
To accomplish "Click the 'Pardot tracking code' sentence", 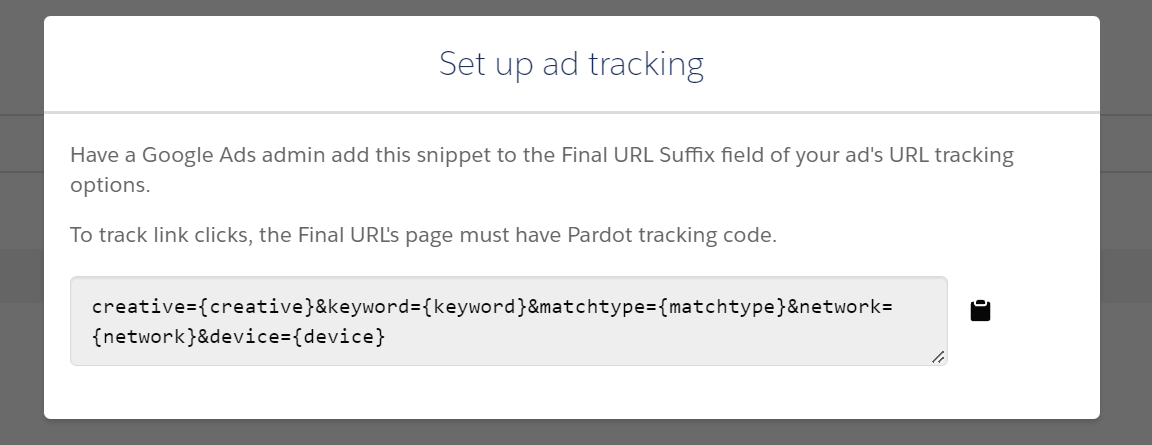I will tap(423, 235).
